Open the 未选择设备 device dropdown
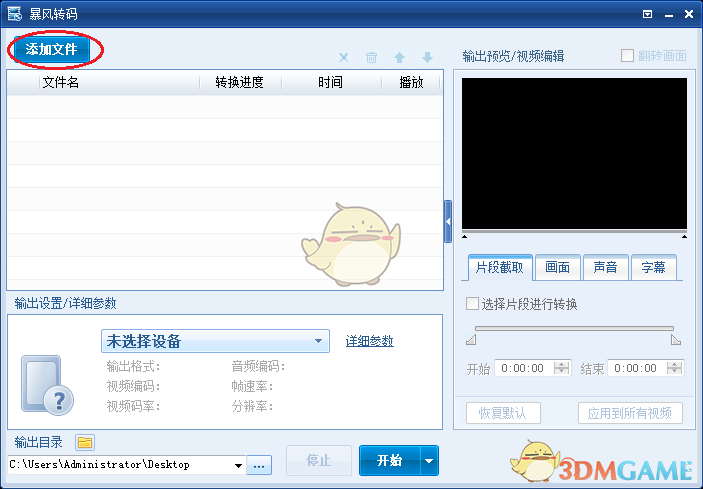The image size is (703, 489). point(215,341)
